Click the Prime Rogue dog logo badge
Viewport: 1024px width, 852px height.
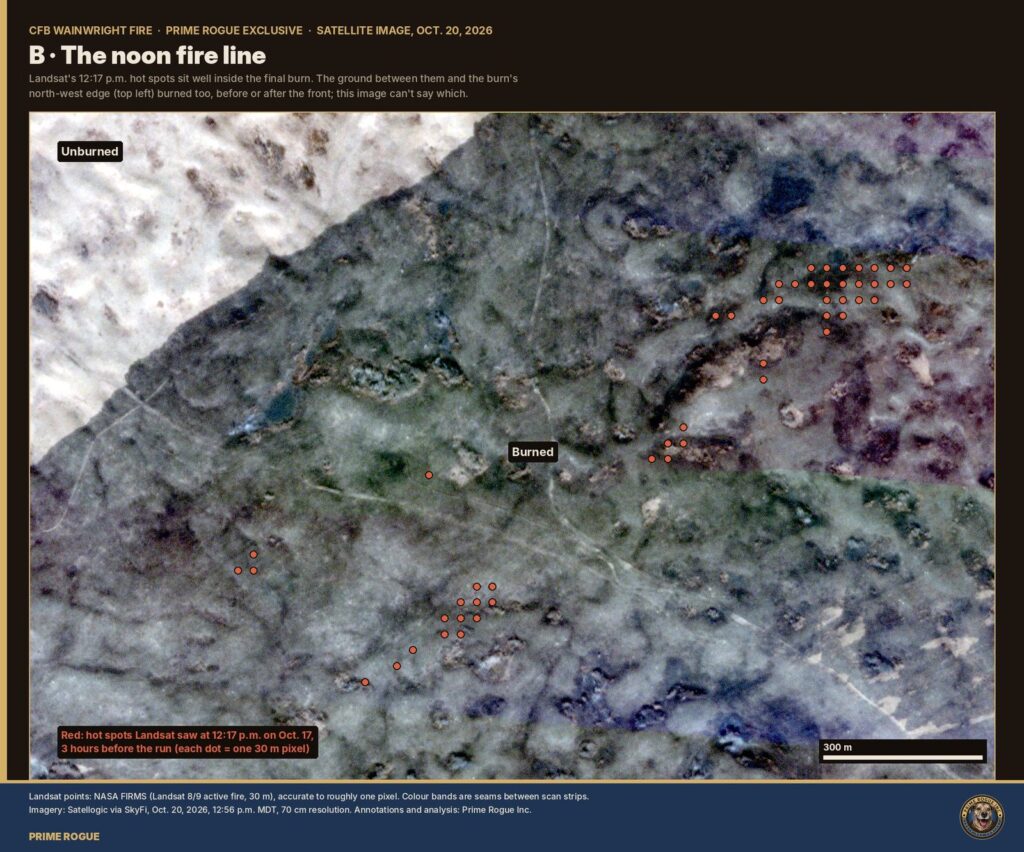(x=982, y=817)
